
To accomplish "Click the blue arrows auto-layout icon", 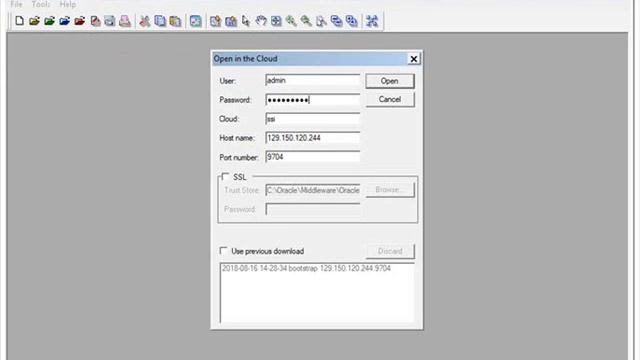I will coord(372,21).
